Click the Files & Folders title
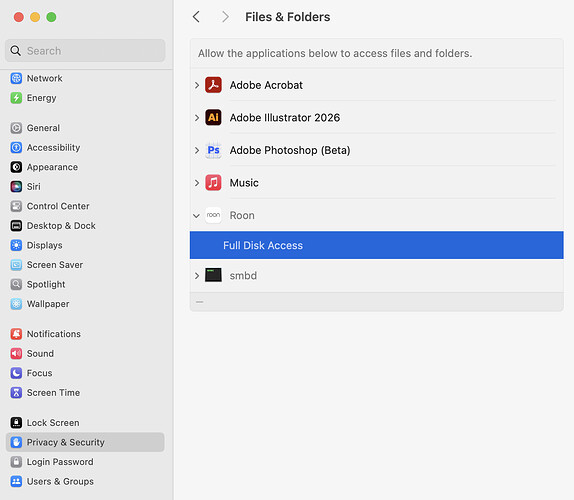 pyautogui.click(x=287, y=17)
